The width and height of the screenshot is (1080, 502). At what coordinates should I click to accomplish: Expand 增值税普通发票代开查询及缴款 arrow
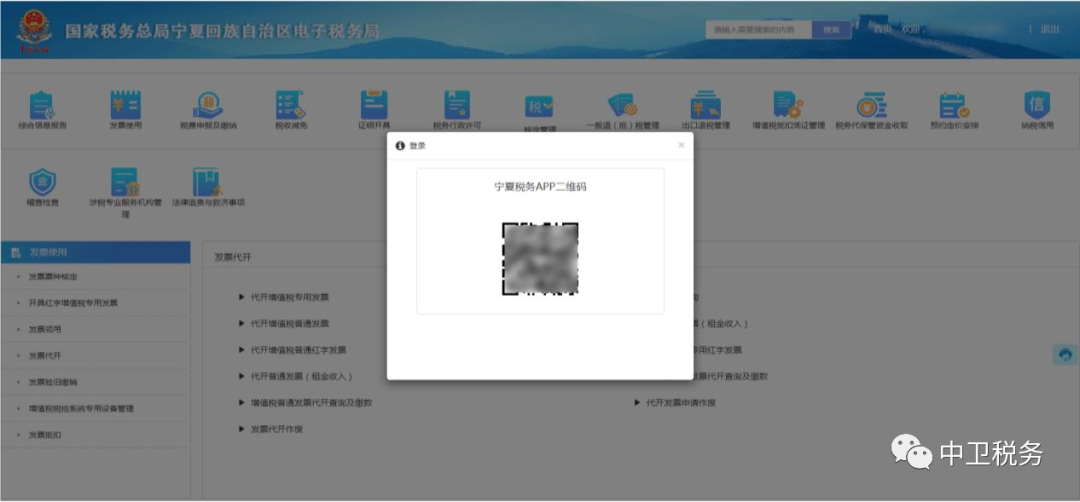click(x=242, y=402)
